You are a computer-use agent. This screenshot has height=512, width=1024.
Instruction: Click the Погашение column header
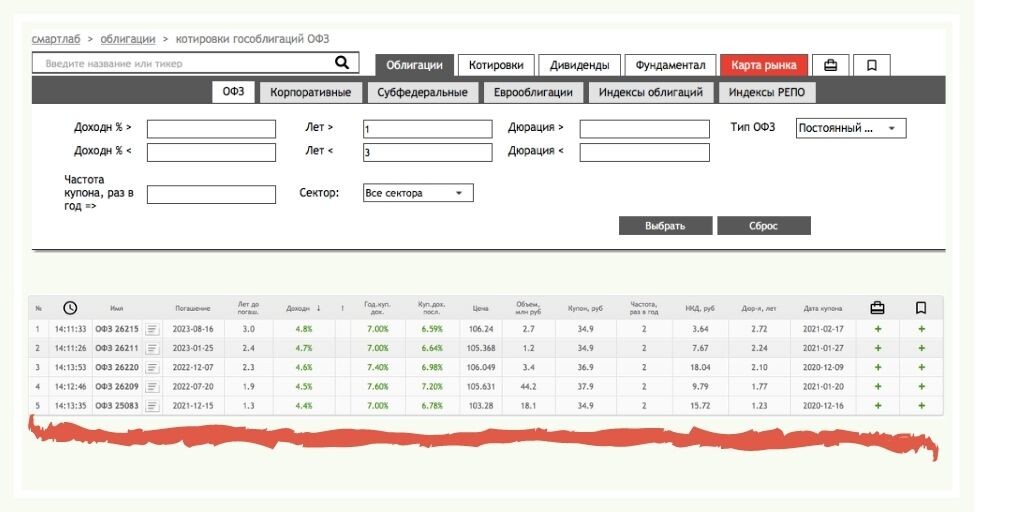[x=193, y=308]
